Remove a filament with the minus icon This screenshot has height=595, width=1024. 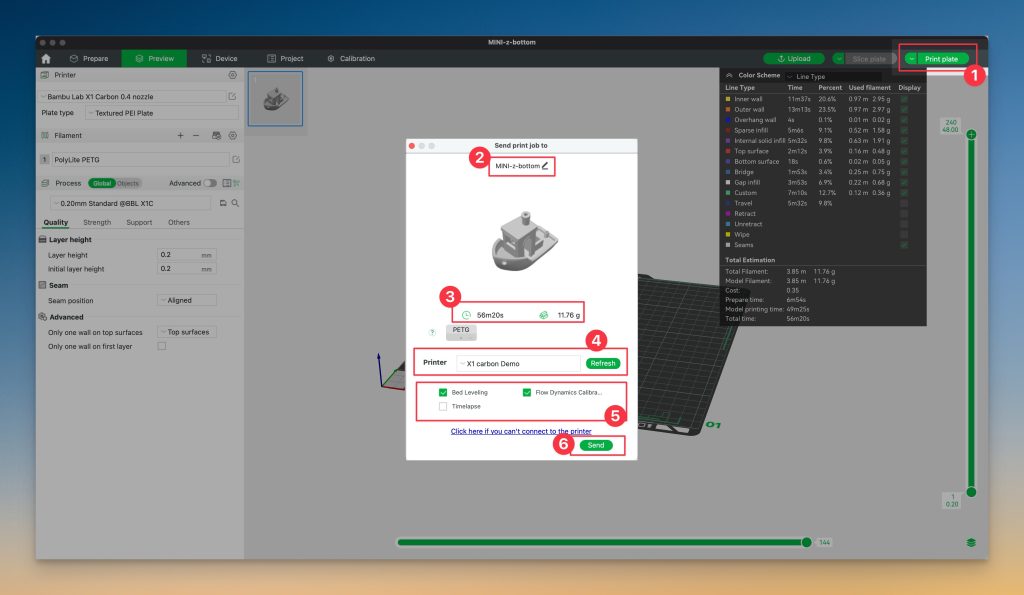coord(196,135)
